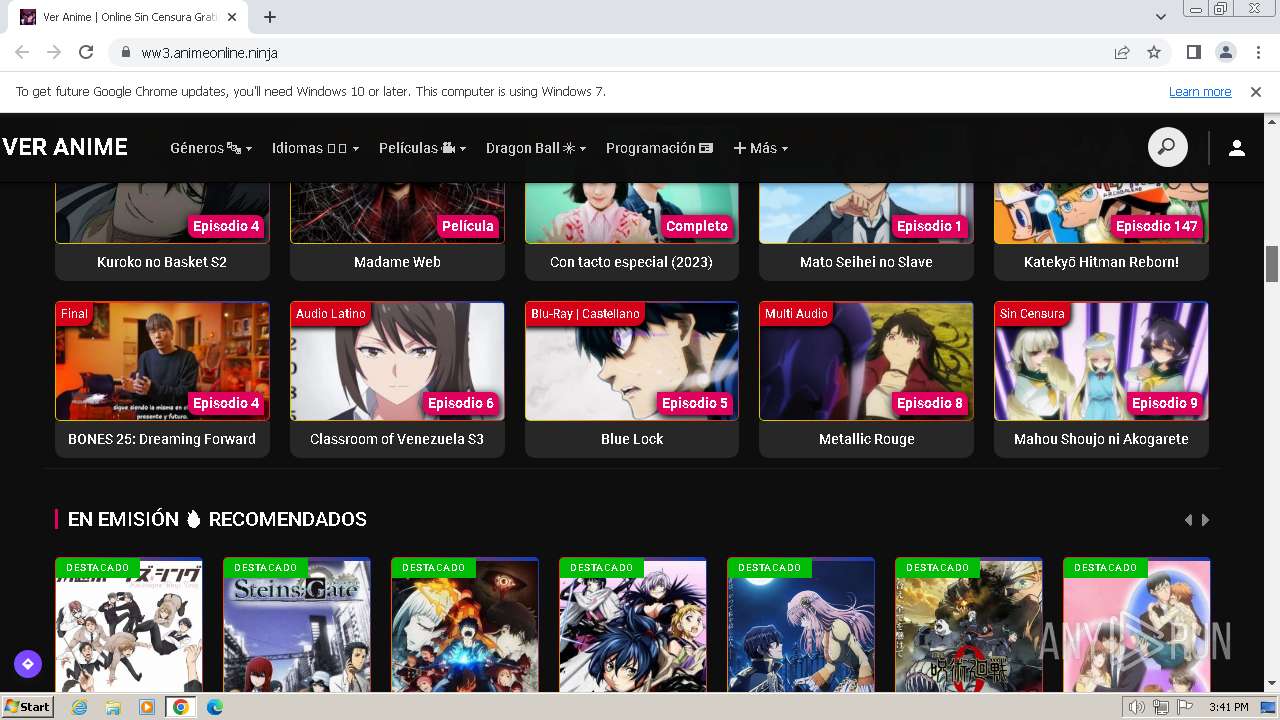Show next recommended carousel items
Viewport: 1280px width, 720px height.
coord(1205,520)
